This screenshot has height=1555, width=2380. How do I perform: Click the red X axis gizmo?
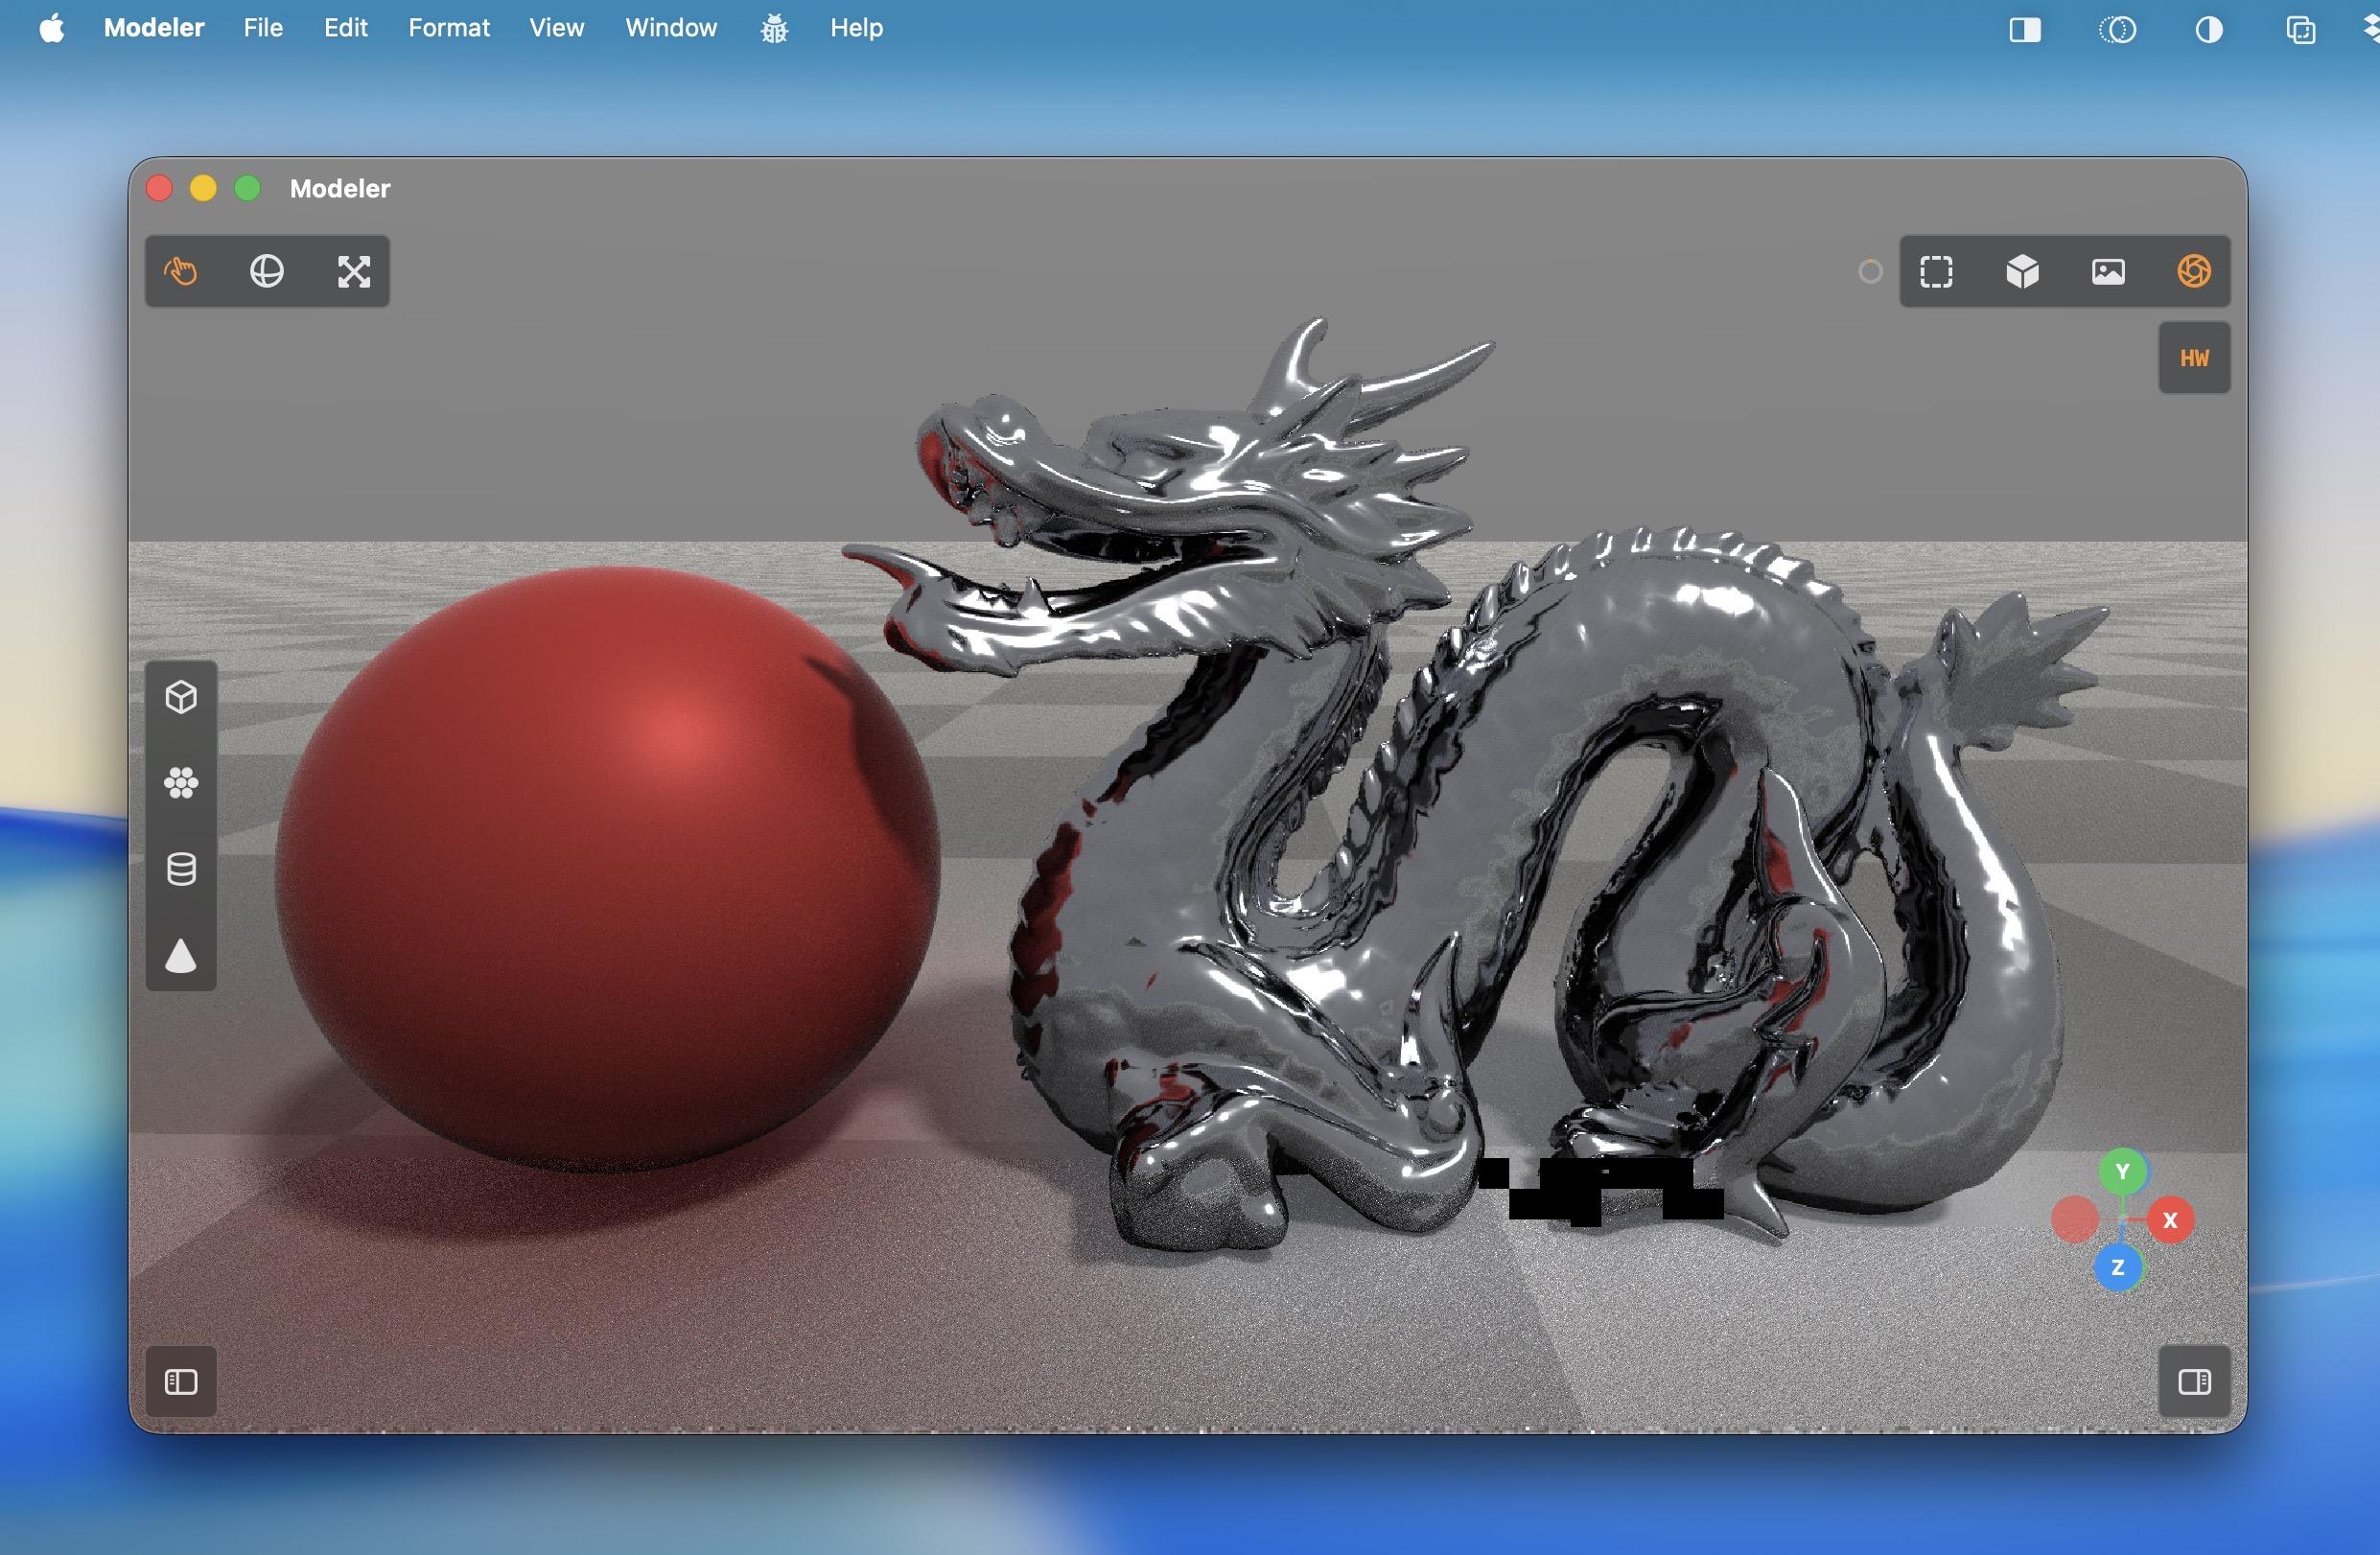(2169, 1220)
